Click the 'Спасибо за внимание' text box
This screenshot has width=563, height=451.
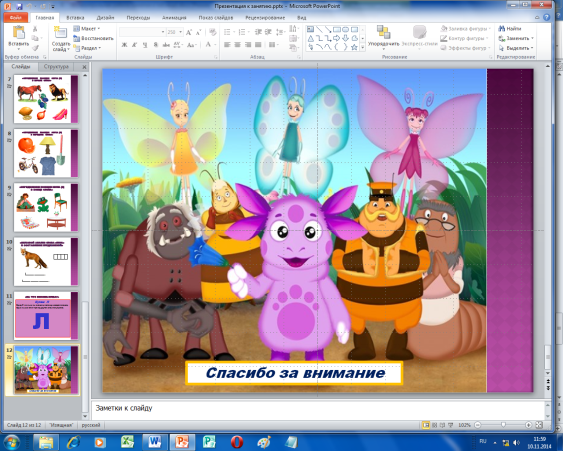pos(294,373)
